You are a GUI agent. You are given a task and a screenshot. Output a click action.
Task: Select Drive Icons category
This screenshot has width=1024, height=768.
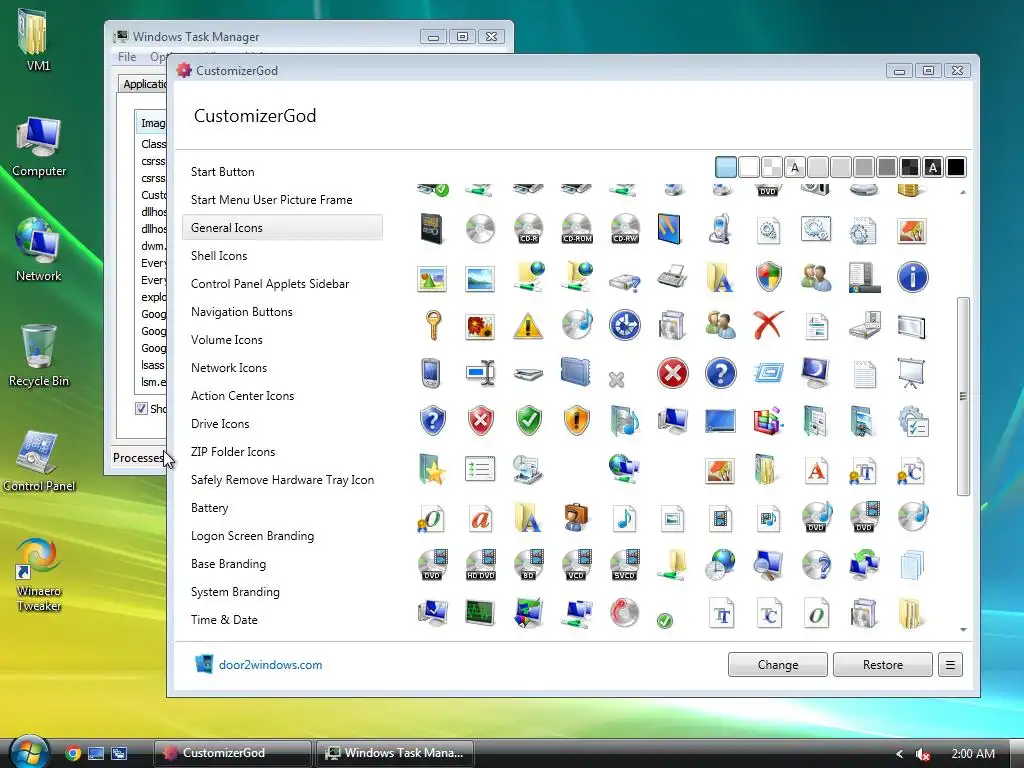click(220, 424)
